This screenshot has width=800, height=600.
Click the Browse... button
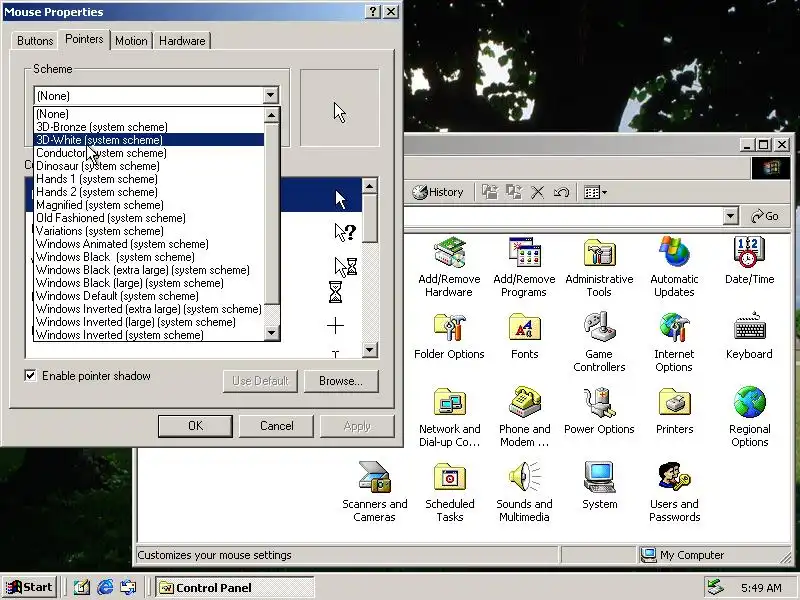pyautogui.click(x=341, y=381)
